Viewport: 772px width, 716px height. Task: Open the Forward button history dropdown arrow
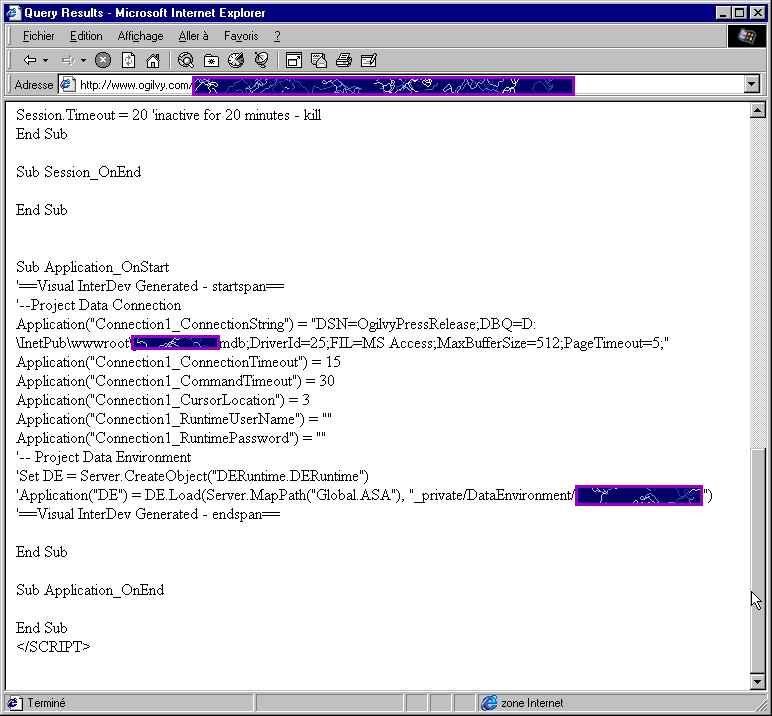coord(83,60)
